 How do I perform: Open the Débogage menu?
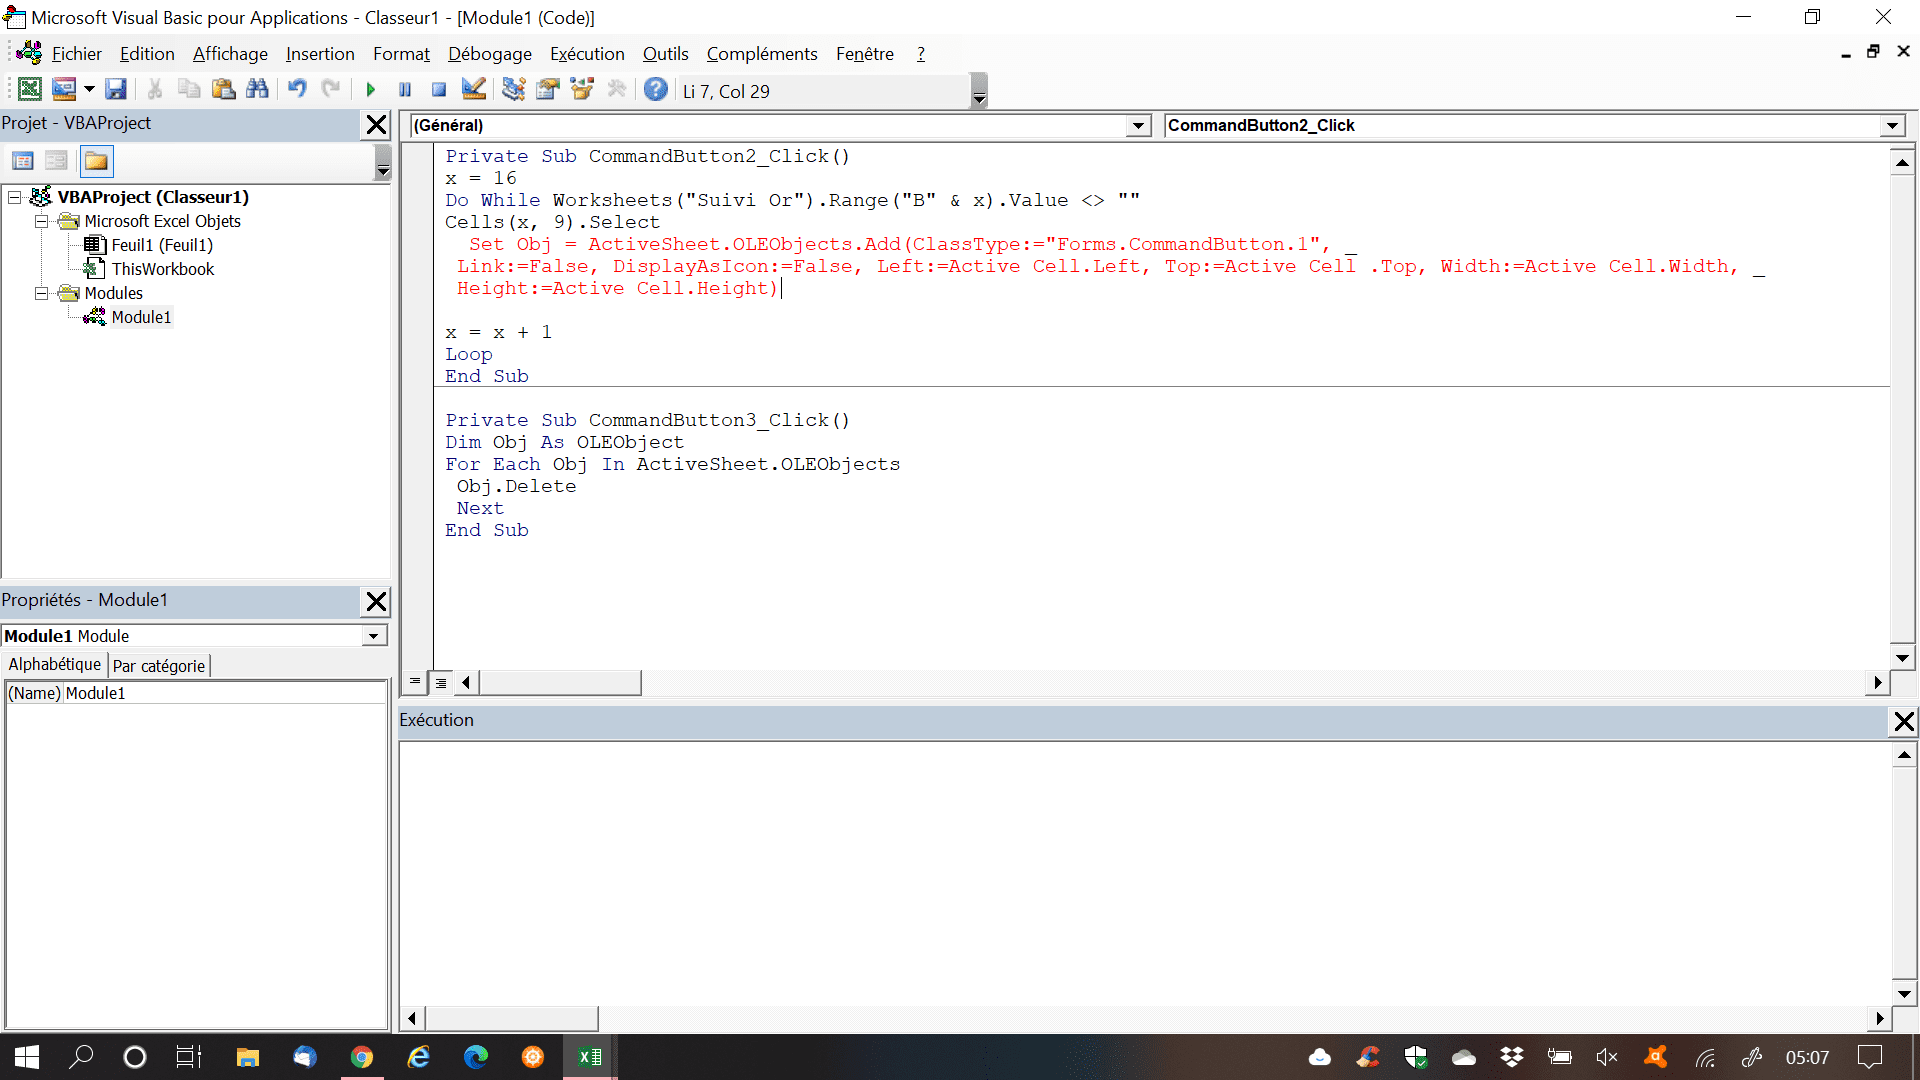tap(489, 54)
